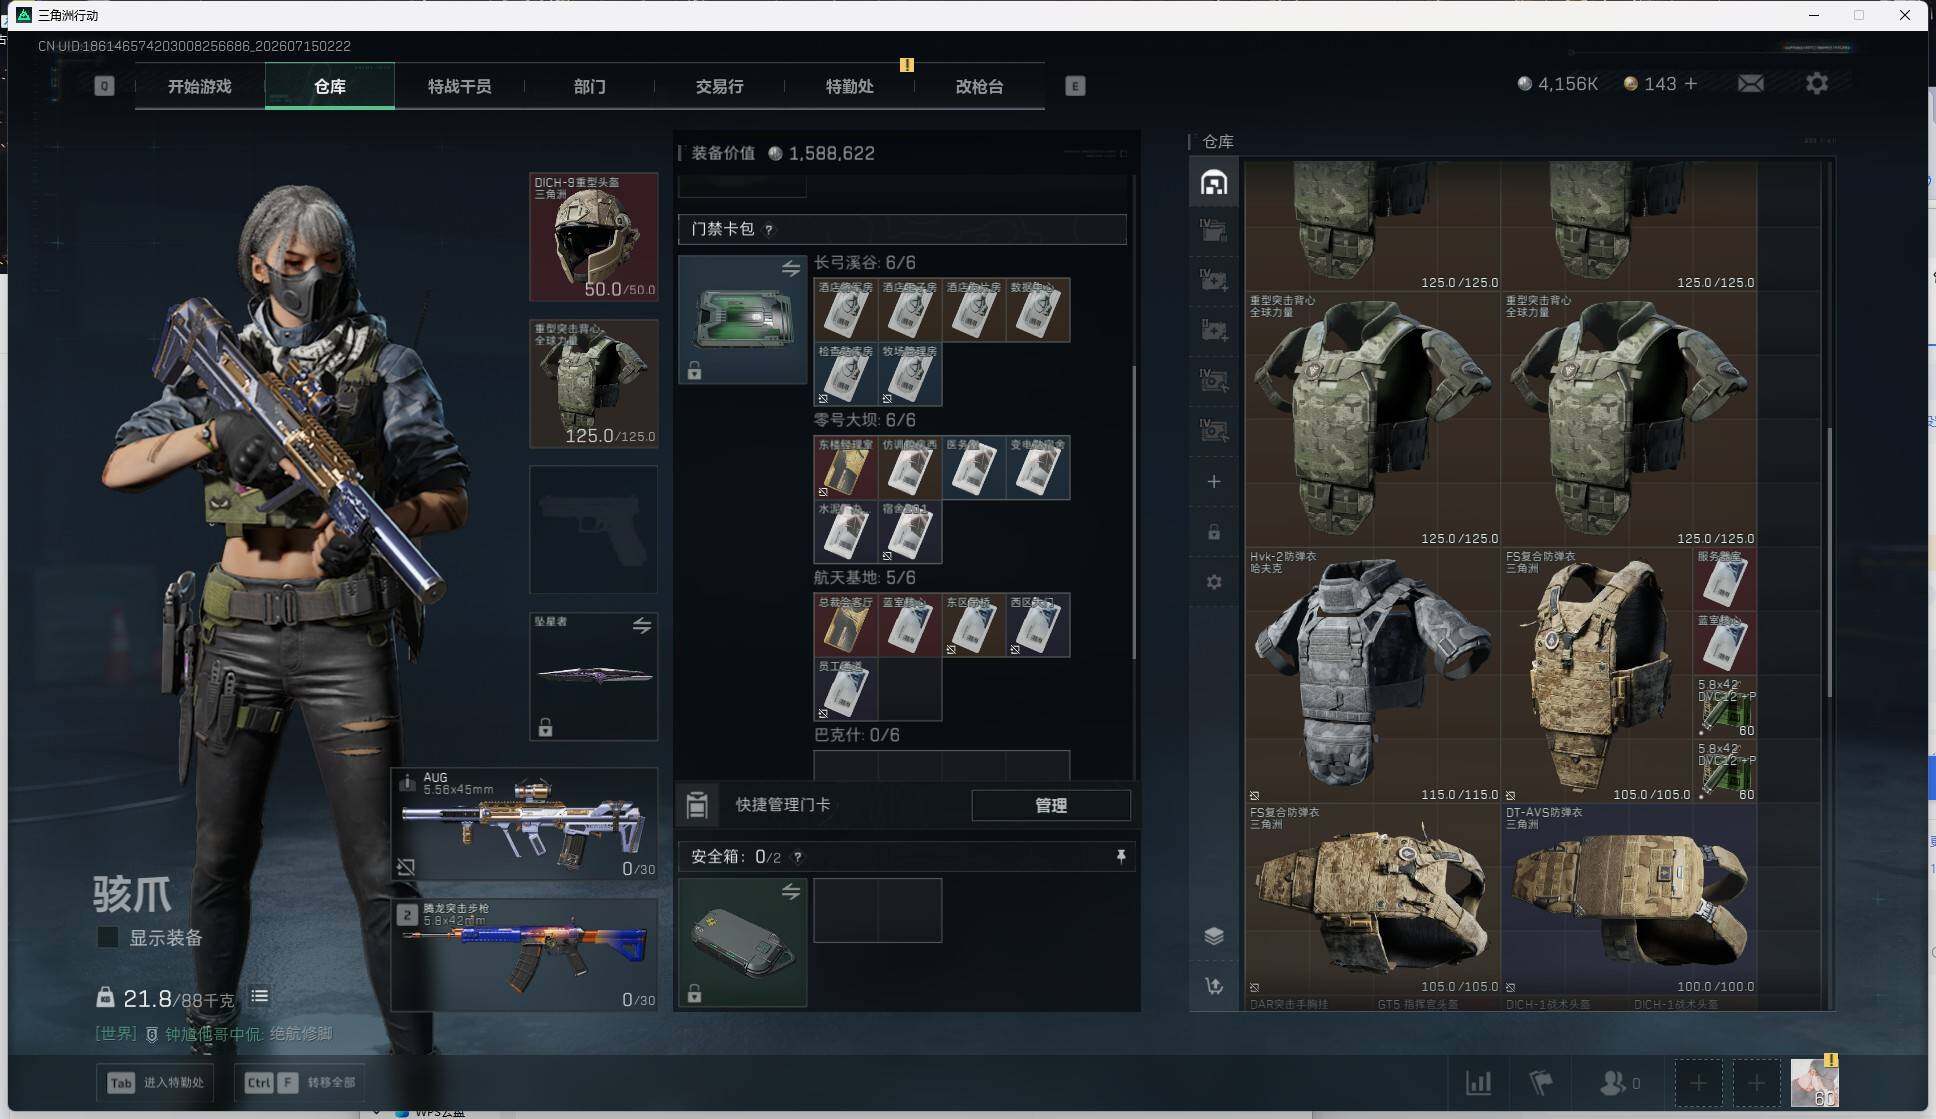
Task: Click the Q key icon left of the tabs
Action: (104, 86)
